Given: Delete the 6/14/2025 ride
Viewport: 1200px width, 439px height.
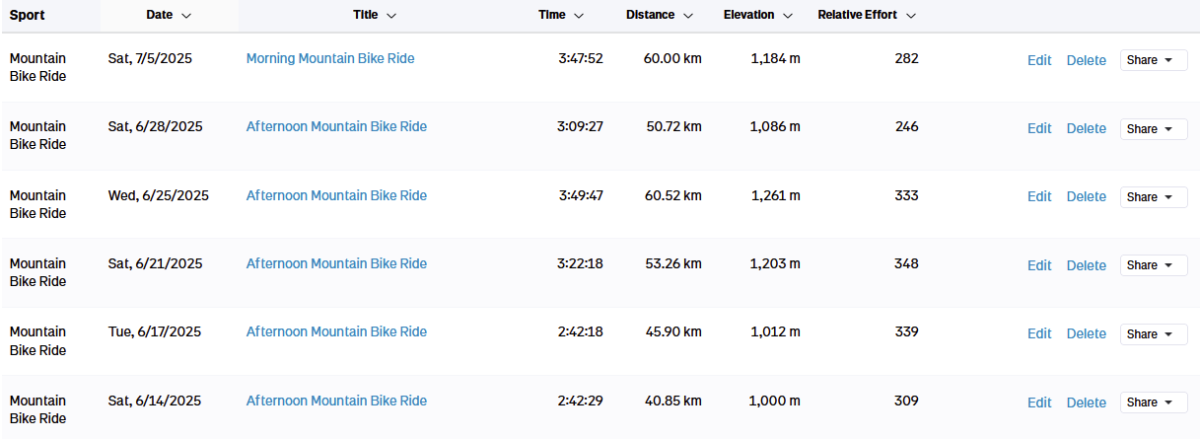Looking at the screenshot, I should click(x=1086, y=402).
